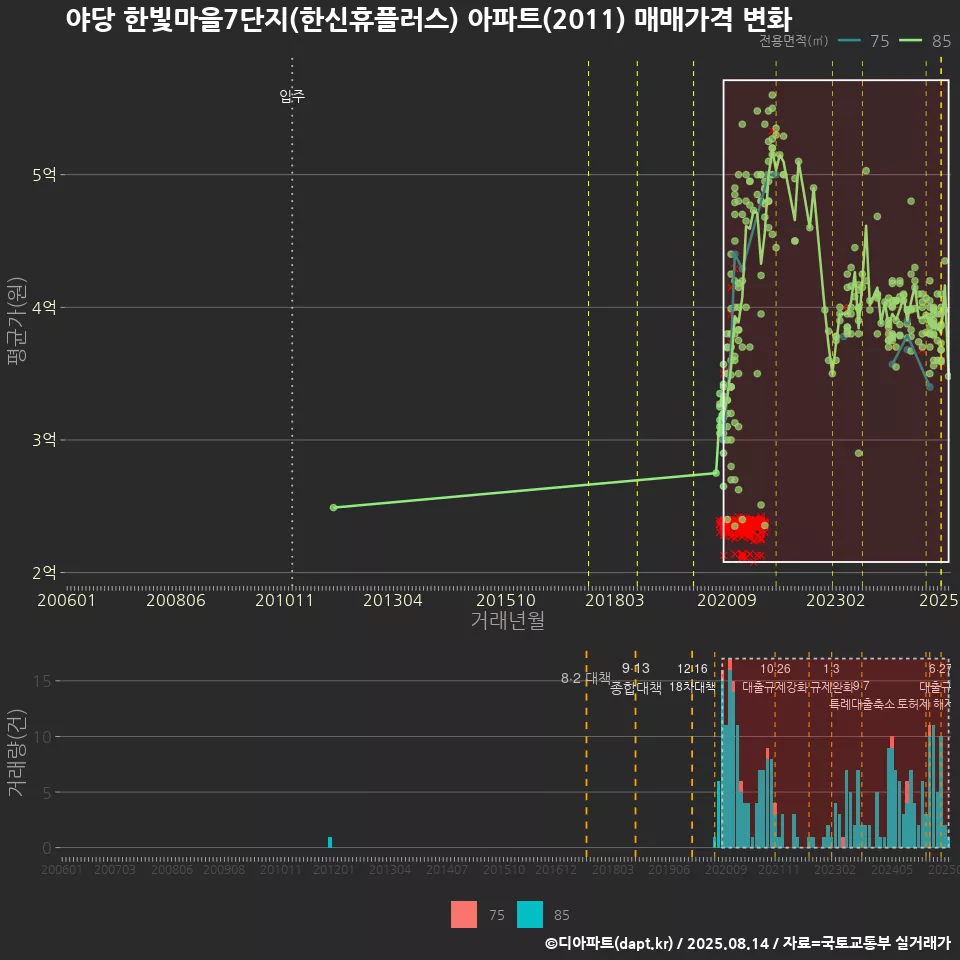Click '201407' on the volume chart axis
The width and height of the screenshot is (960, 960).
tap(447, 869)
